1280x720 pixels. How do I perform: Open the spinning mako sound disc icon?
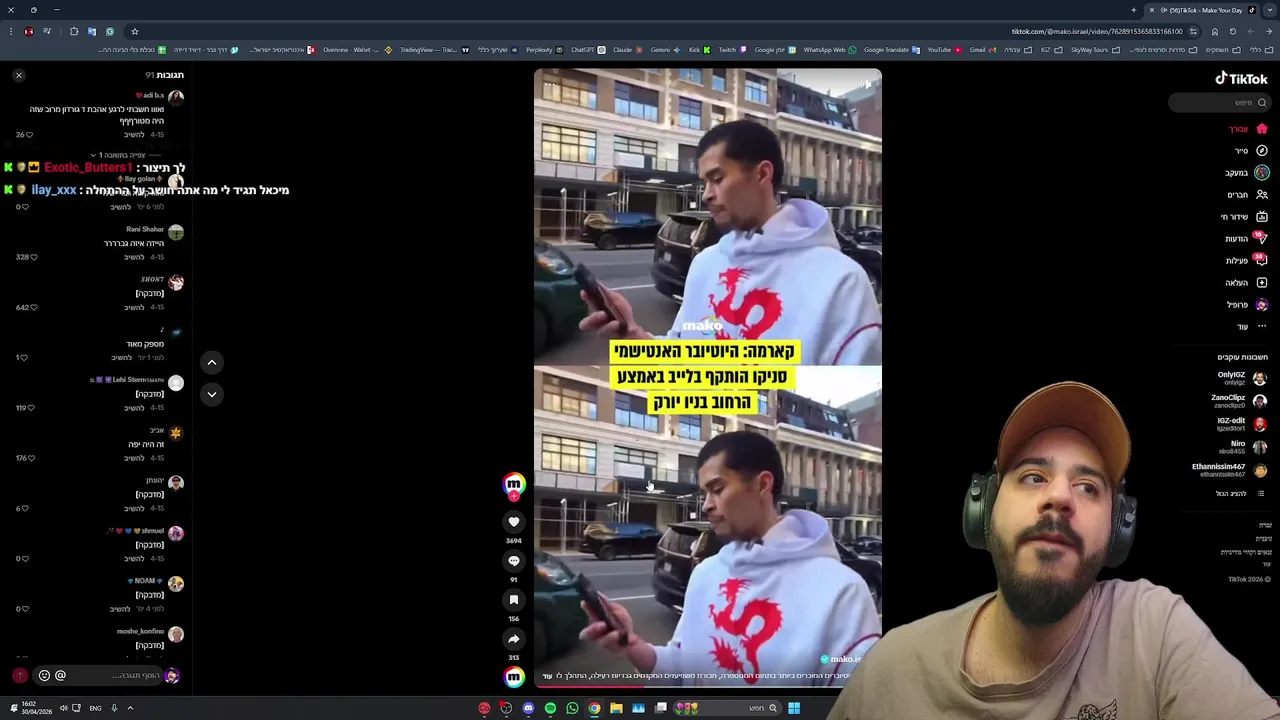(x=514, y=677)
